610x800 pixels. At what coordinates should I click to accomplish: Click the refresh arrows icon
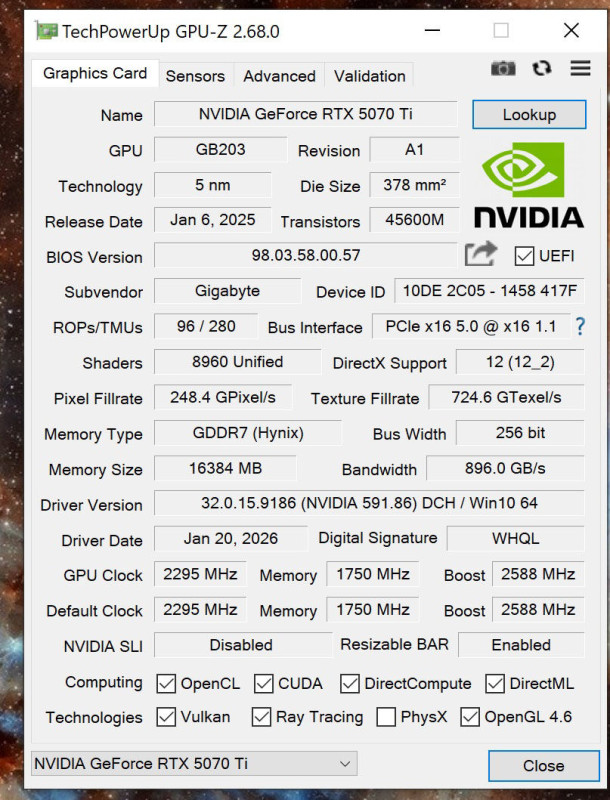[x=542, y=68]
